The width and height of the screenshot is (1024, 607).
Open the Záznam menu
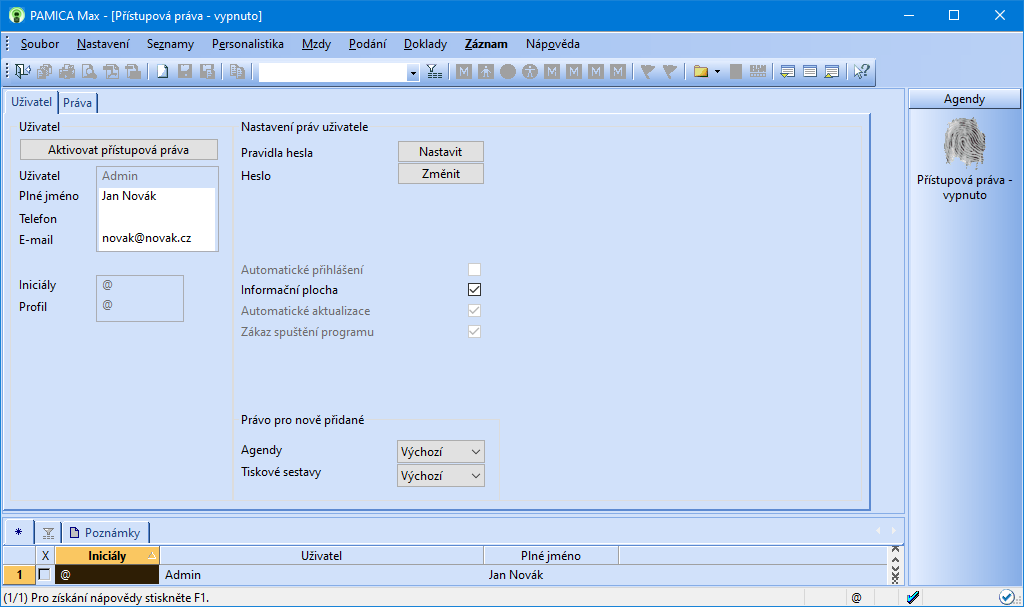(x=486, y=44)
